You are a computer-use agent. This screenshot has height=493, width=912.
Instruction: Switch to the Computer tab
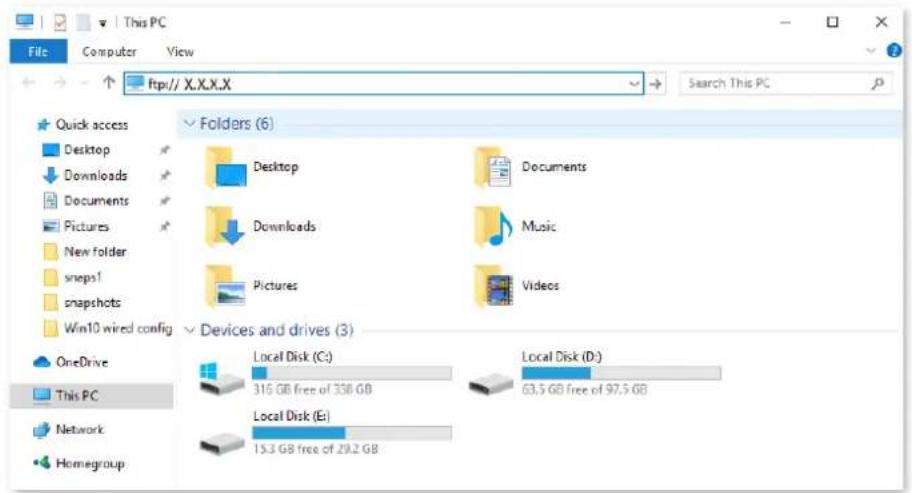[109, 52]
